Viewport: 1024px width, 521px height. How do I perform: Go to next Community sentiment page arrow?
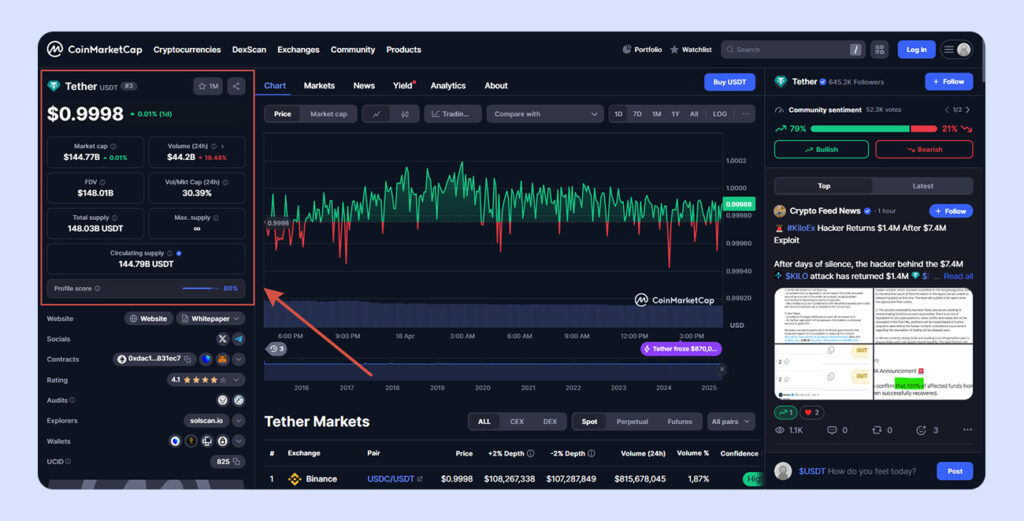coord(967,110)
